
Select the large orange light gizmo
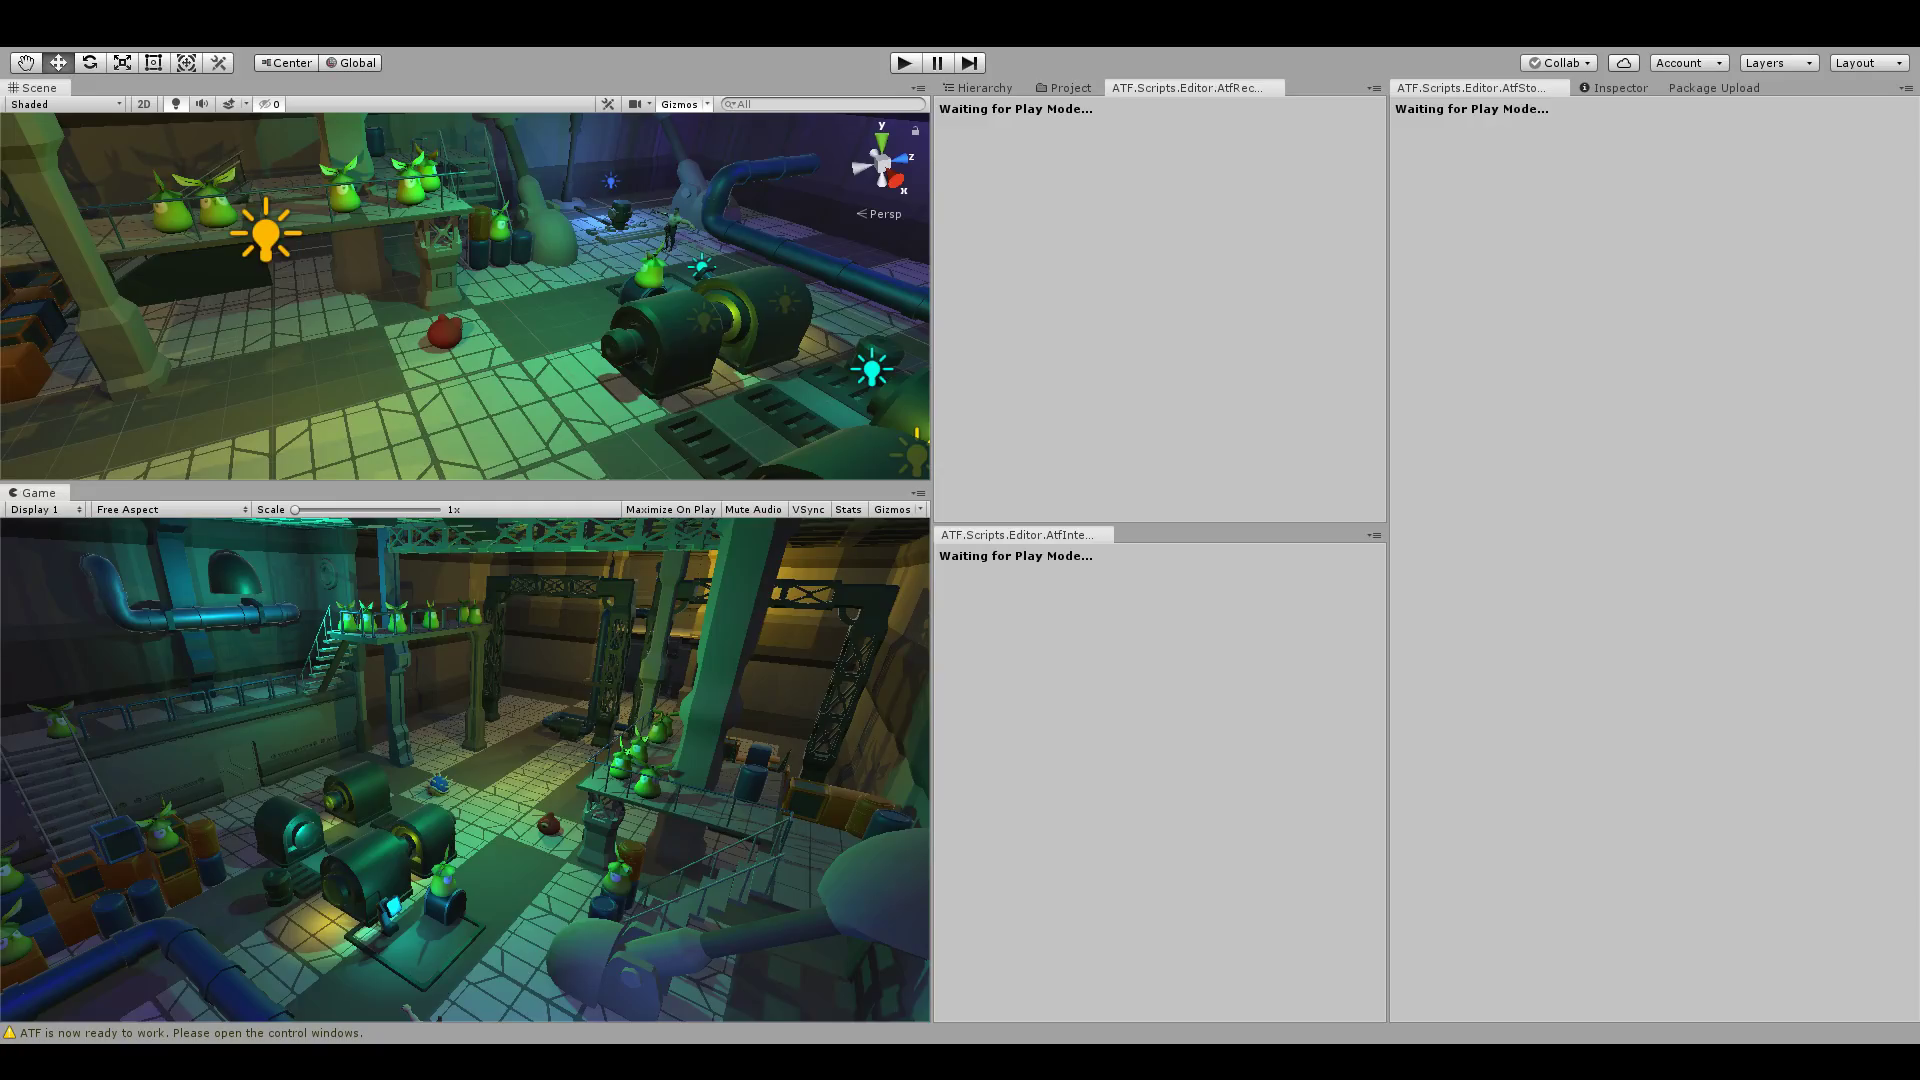(x=266, y=231)
